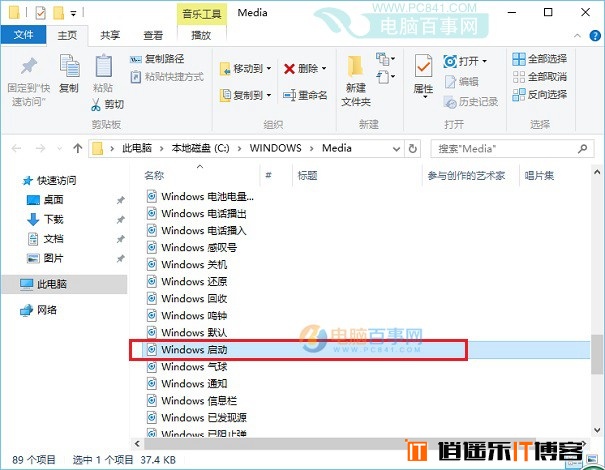The width and height of the screenshot is (605, 470).
Task: Open the New item dropdown icon
Action: 385,59
